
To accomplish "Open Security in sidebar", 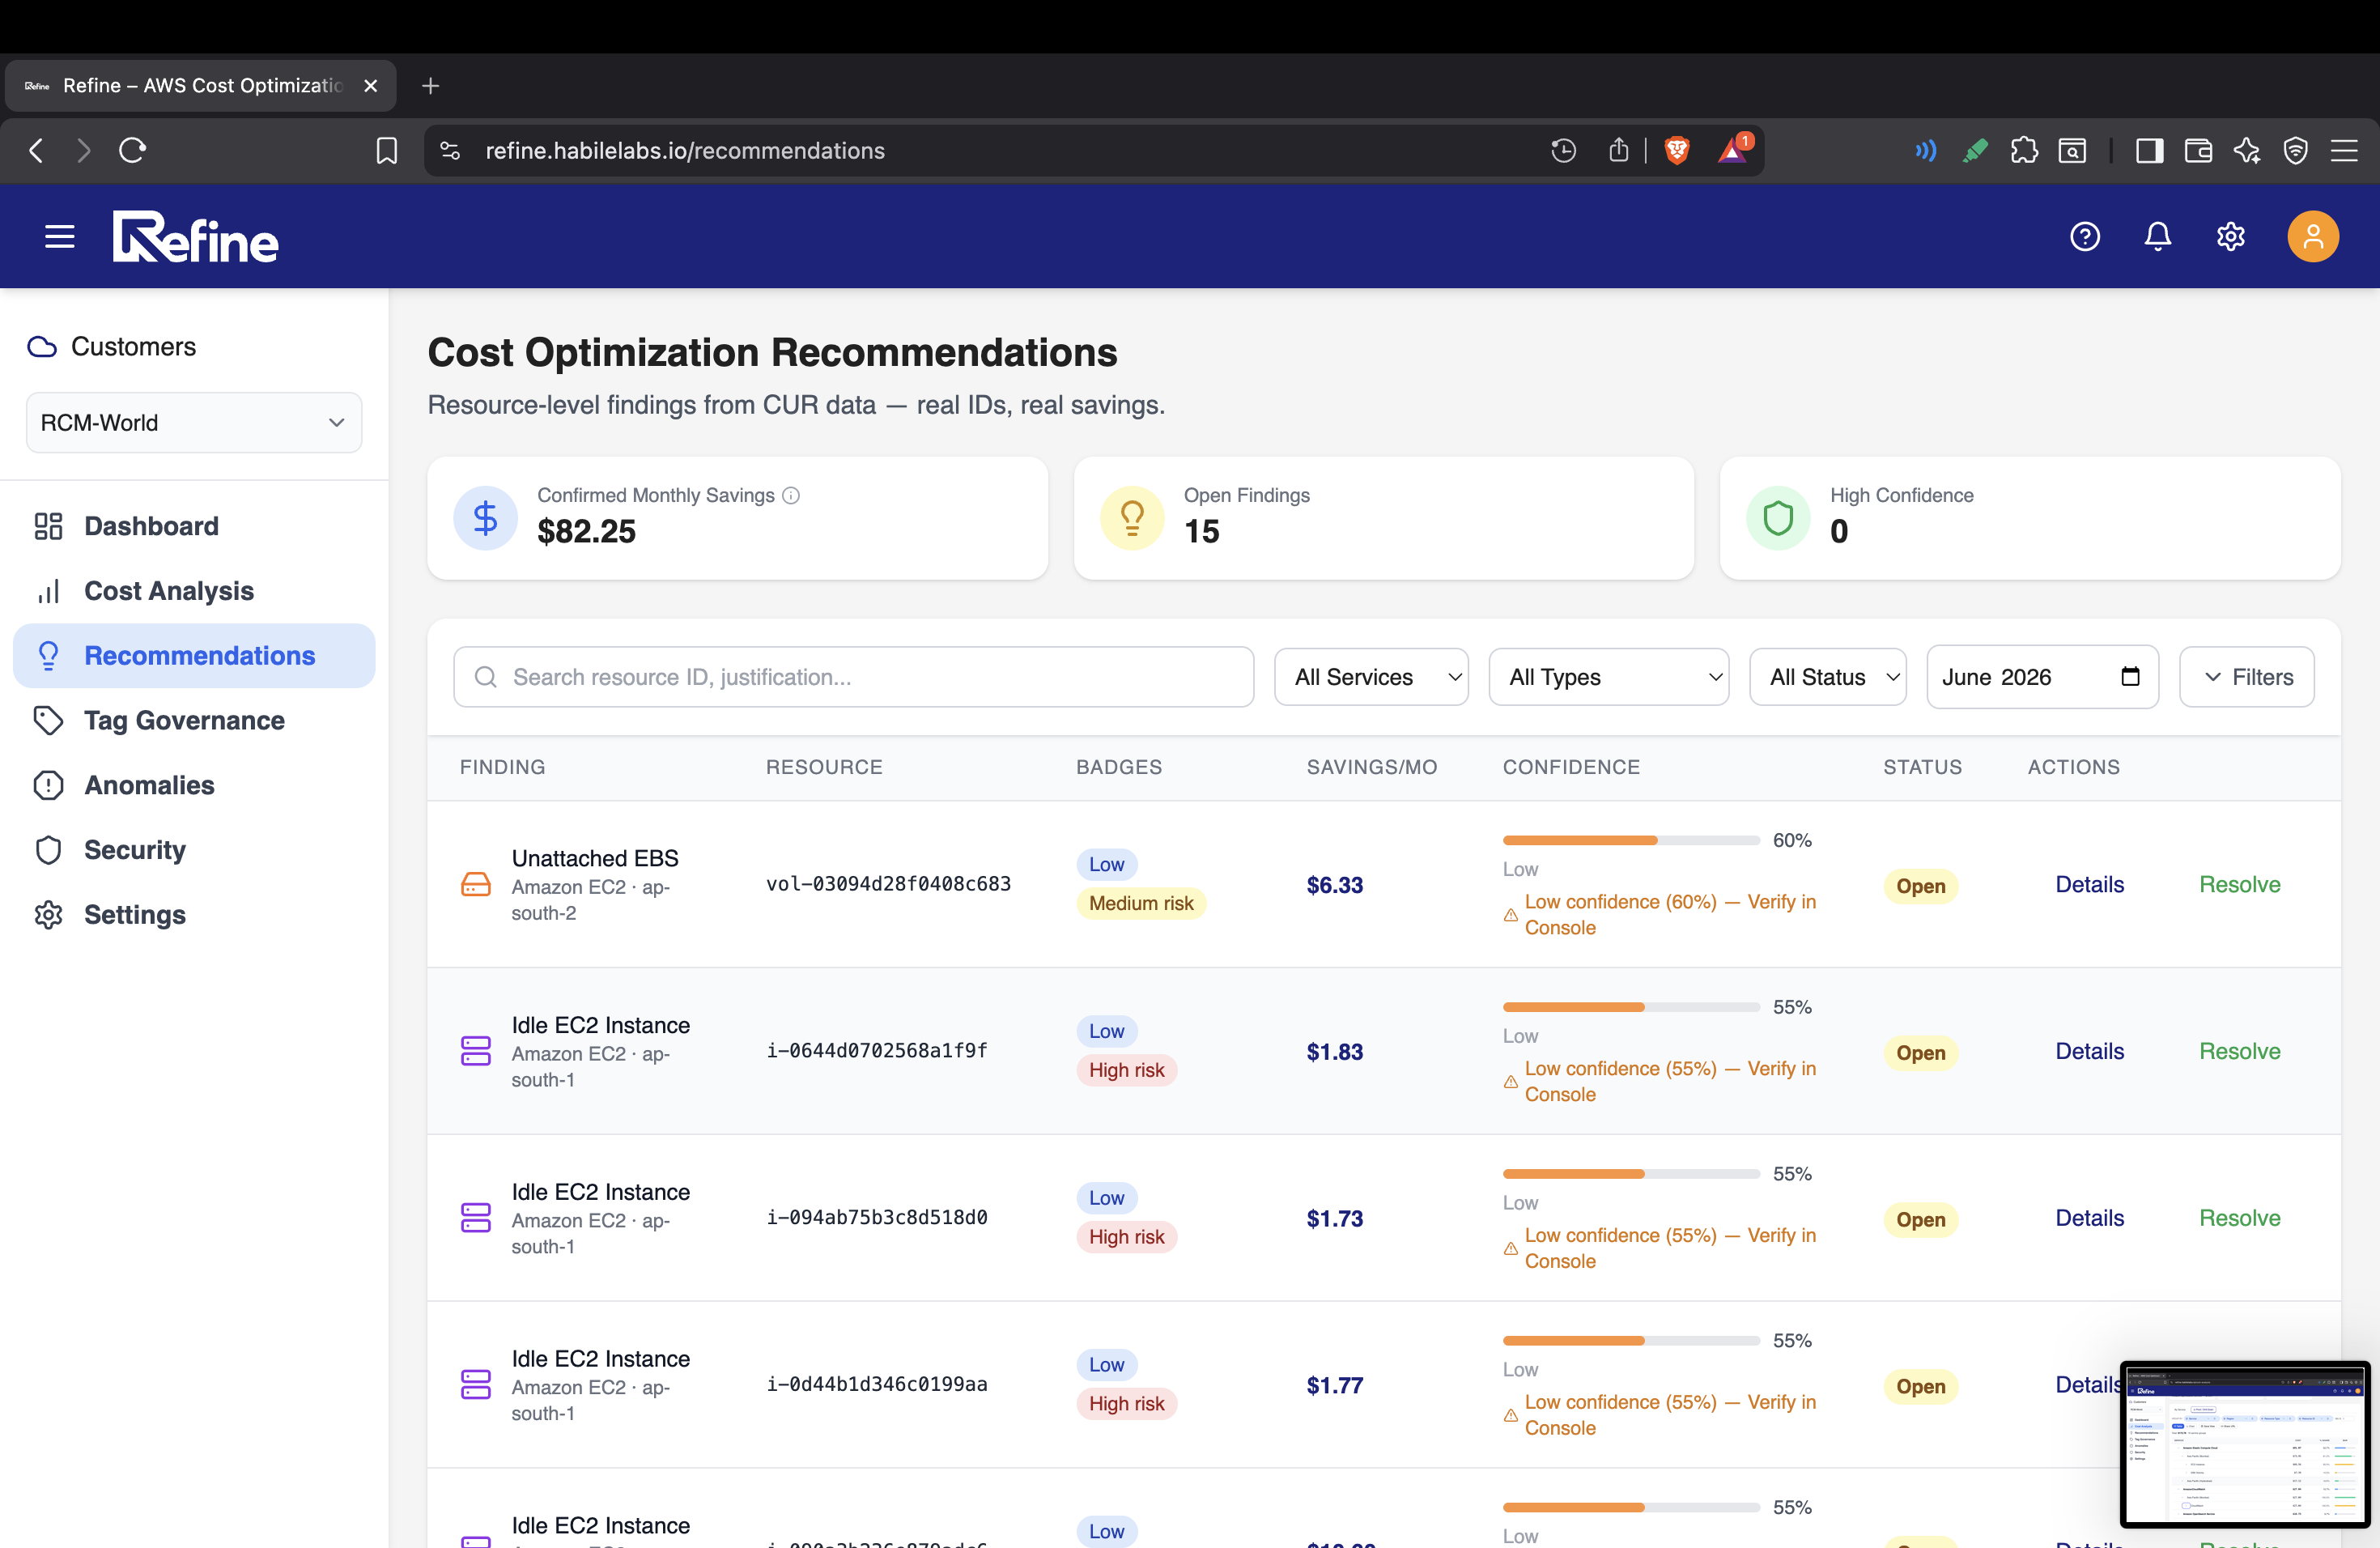I will [x=194, y=850].
